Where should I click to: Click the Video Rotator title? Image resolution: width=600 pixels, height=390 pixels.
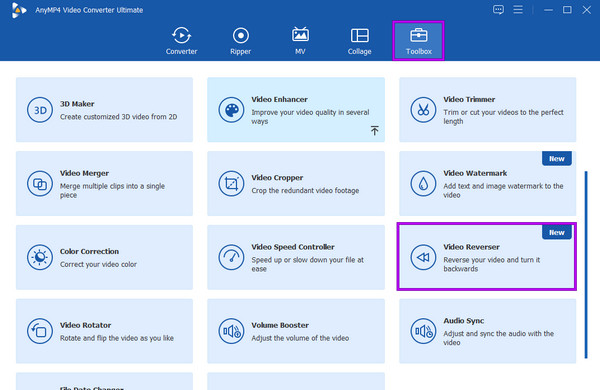(x=85, y=325)
